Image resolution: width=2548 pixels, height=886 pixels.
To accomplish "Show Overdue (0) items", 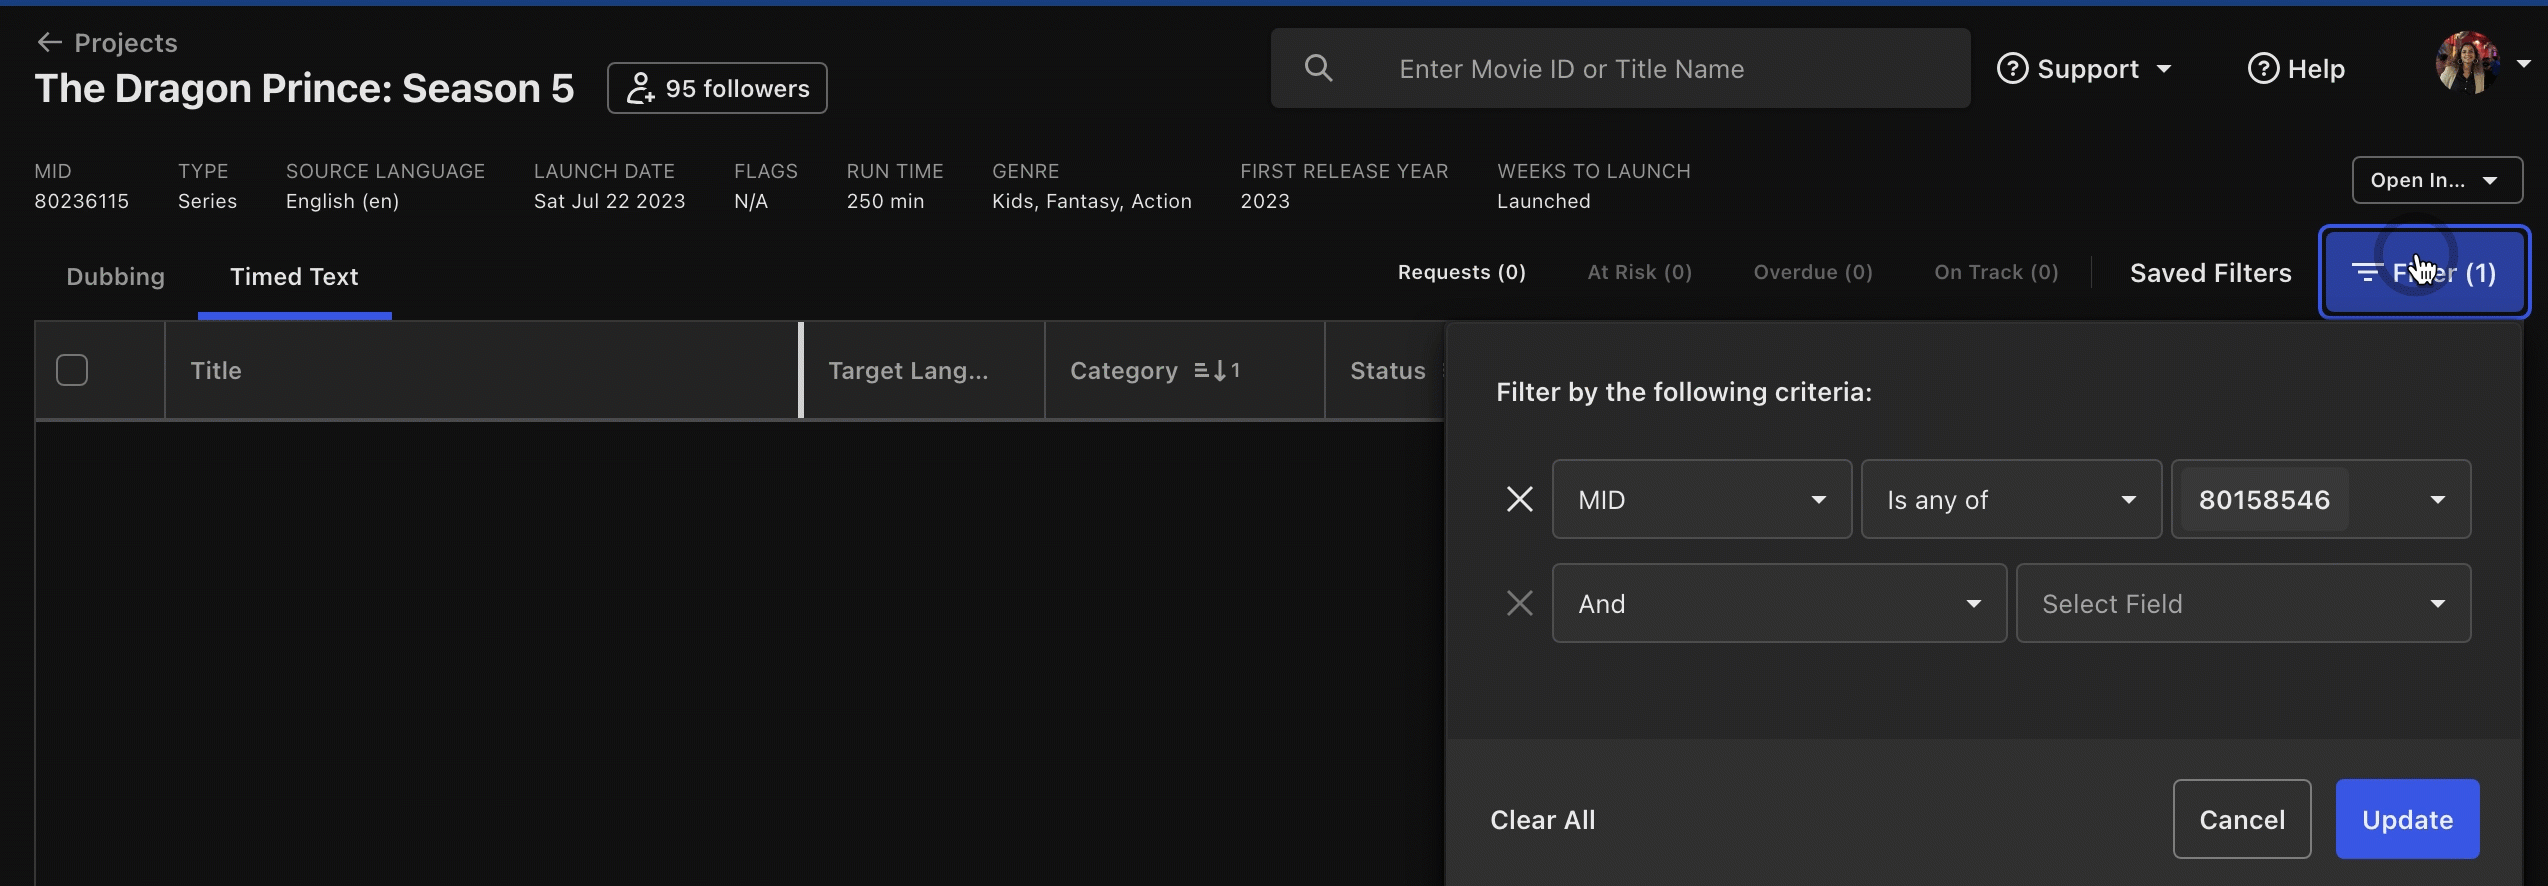I will (x=1813, y=272).
